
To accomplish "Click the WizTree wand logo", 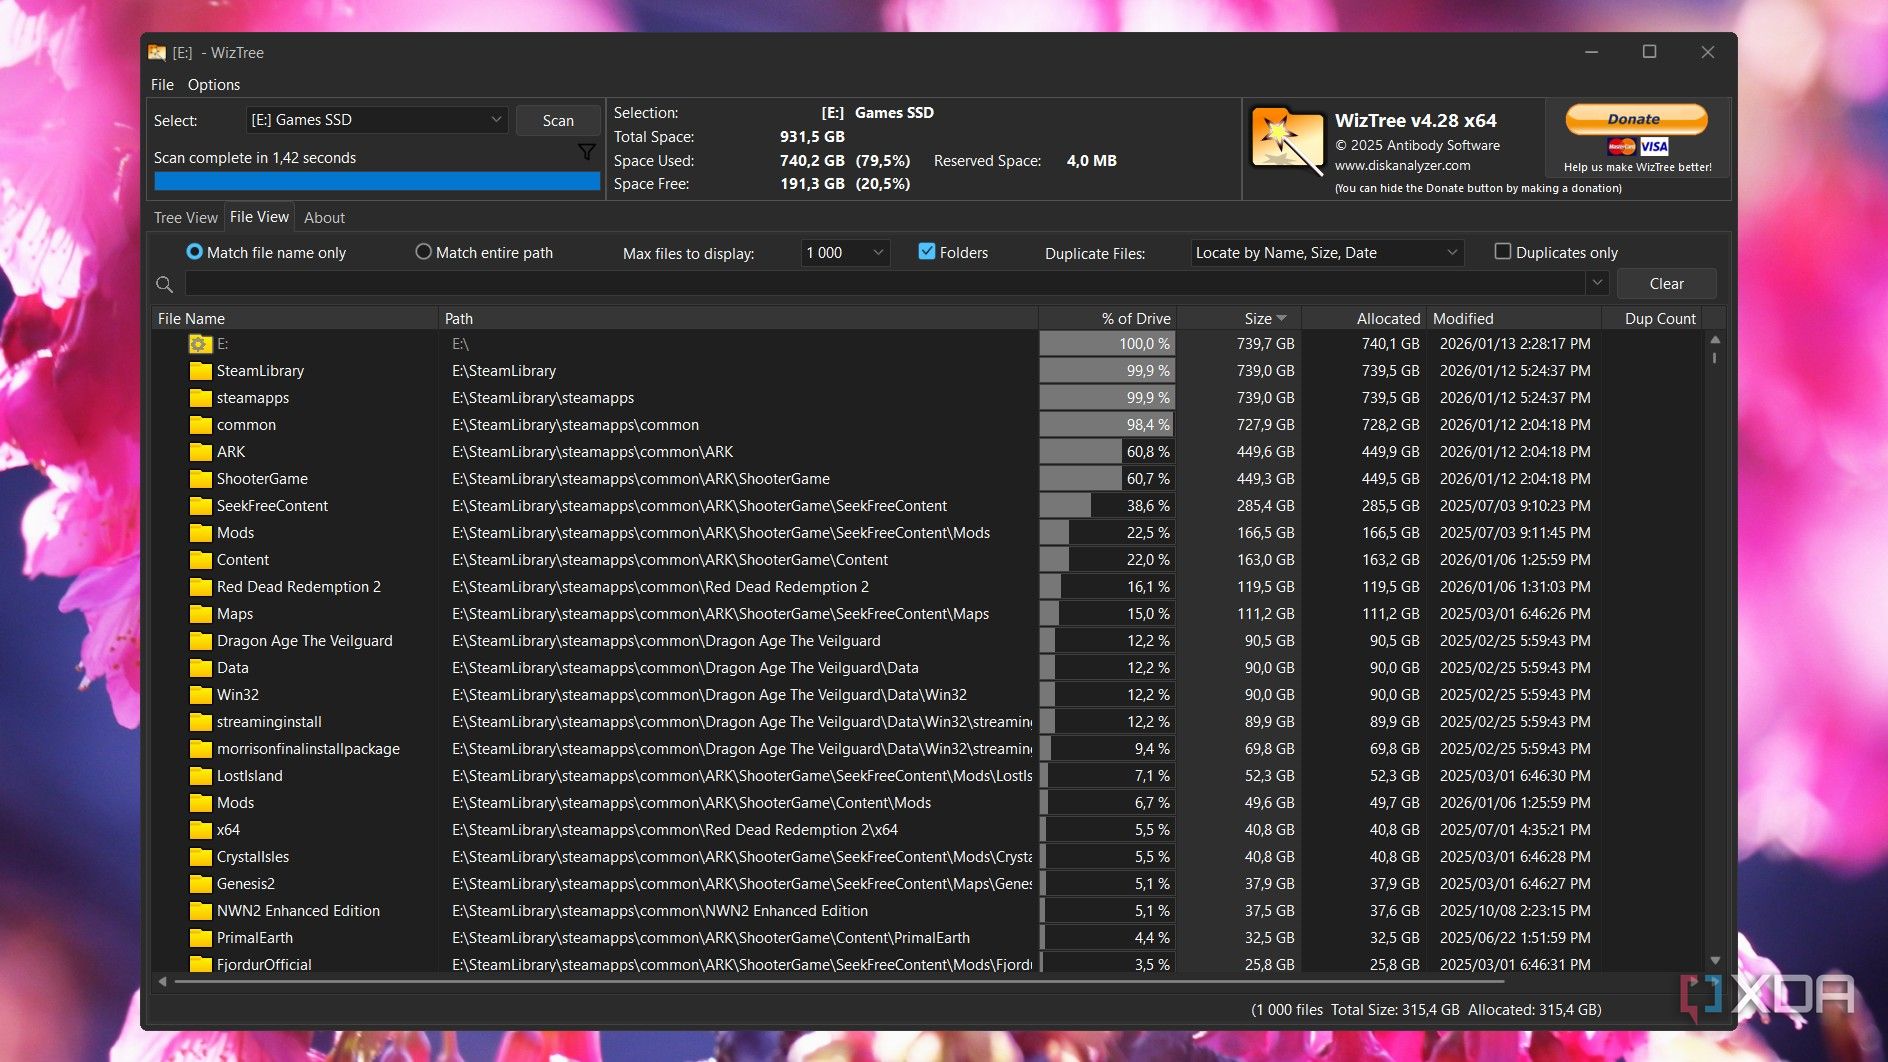I will click(x=1287, y=141).
